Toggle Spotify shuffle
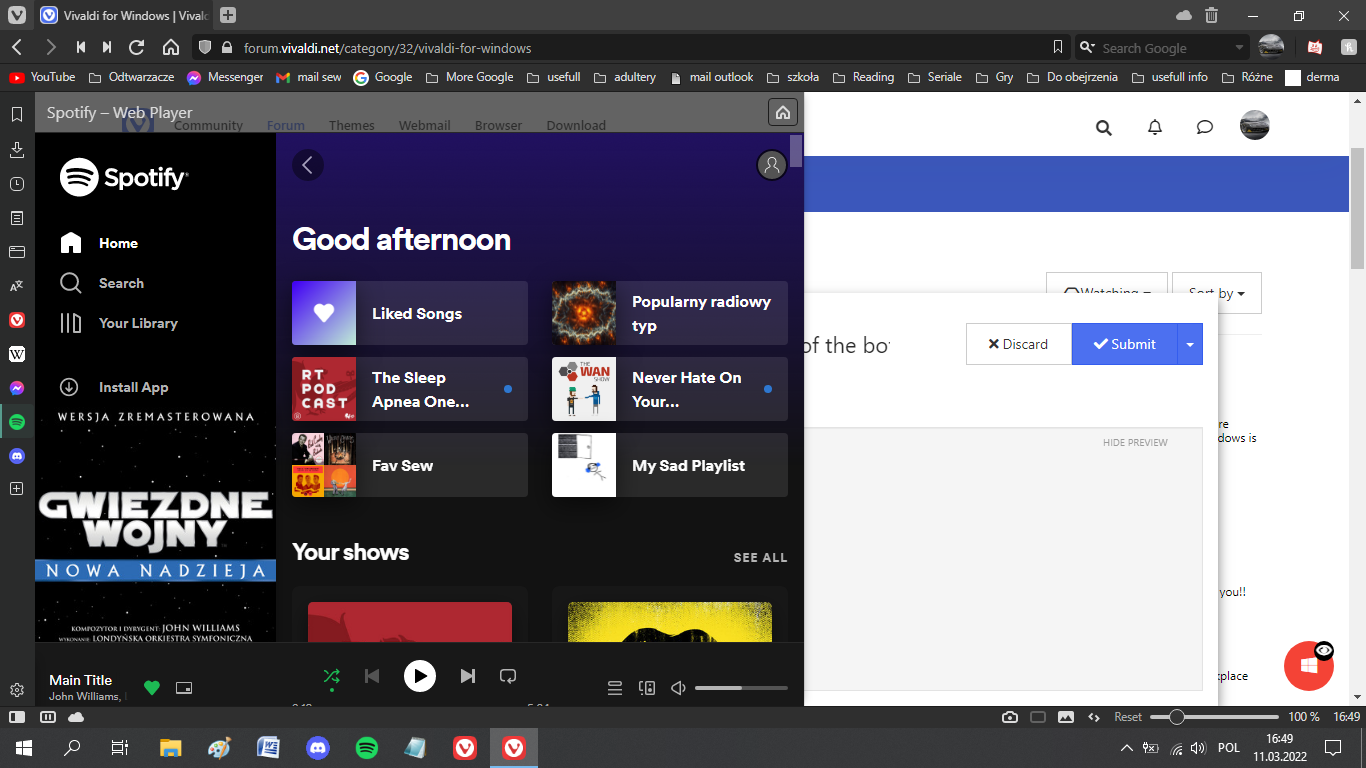The width and height of the screenshot is (1366, 768). point(331,677)
